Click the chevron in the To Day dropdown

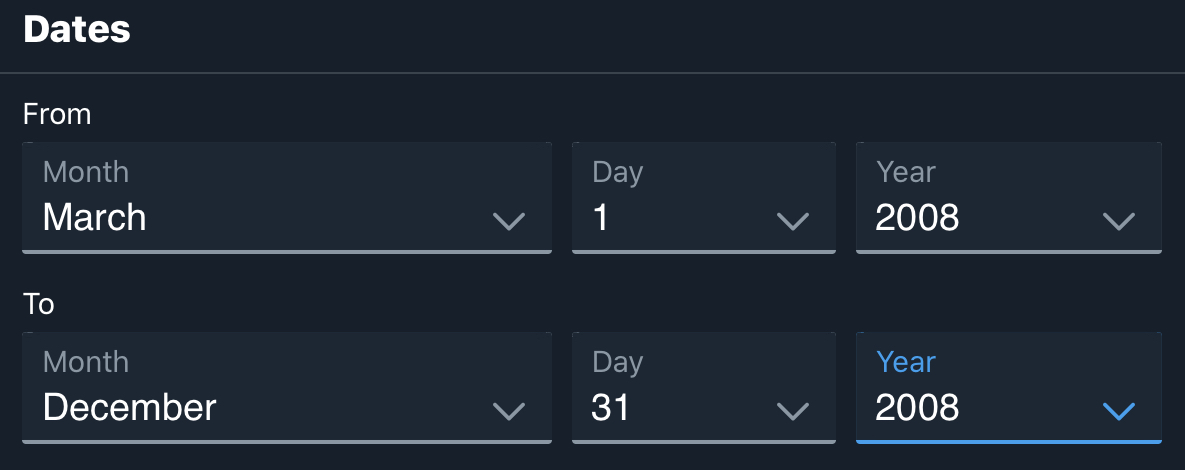[793, 410]
